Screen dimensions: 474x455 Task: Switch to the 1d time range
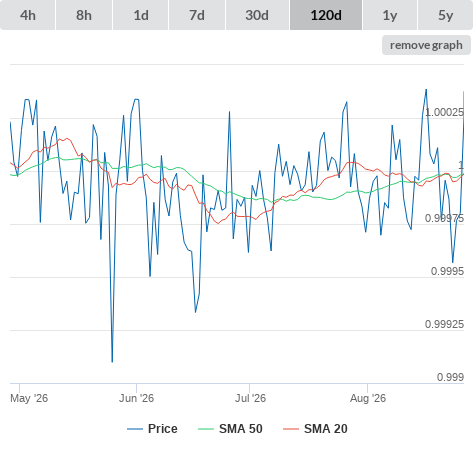pyautogui.click(x=141, y=15)
